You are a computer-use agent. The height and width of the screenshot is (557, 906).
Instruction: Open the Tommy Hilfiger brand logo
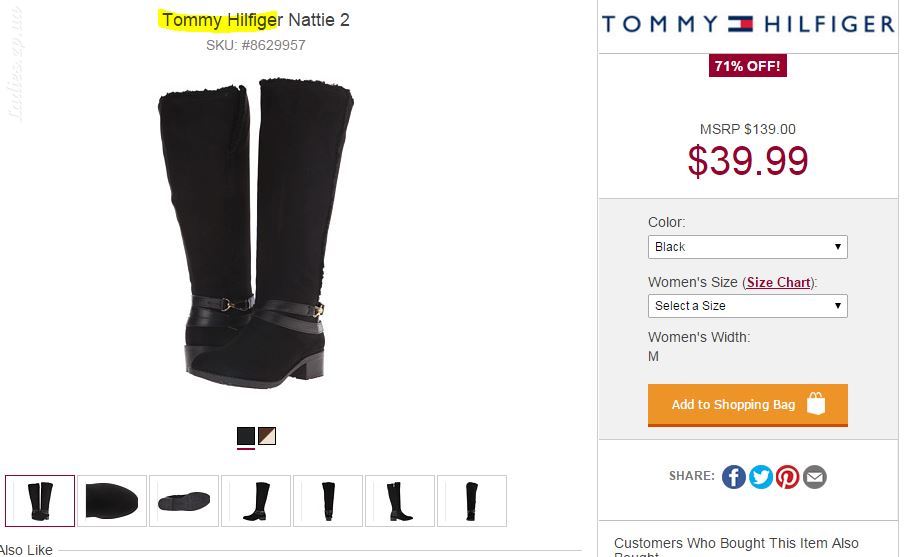pos(748,24)
